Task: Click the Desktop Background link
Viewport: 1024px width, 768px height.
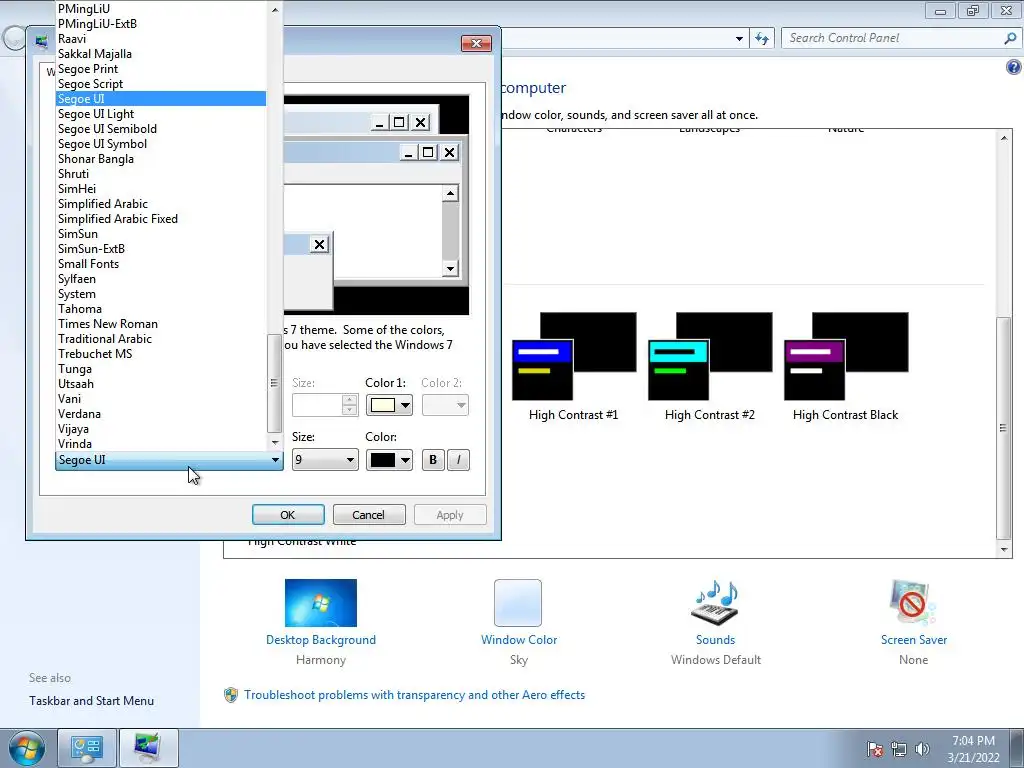Action: click(x=321, y=640)
